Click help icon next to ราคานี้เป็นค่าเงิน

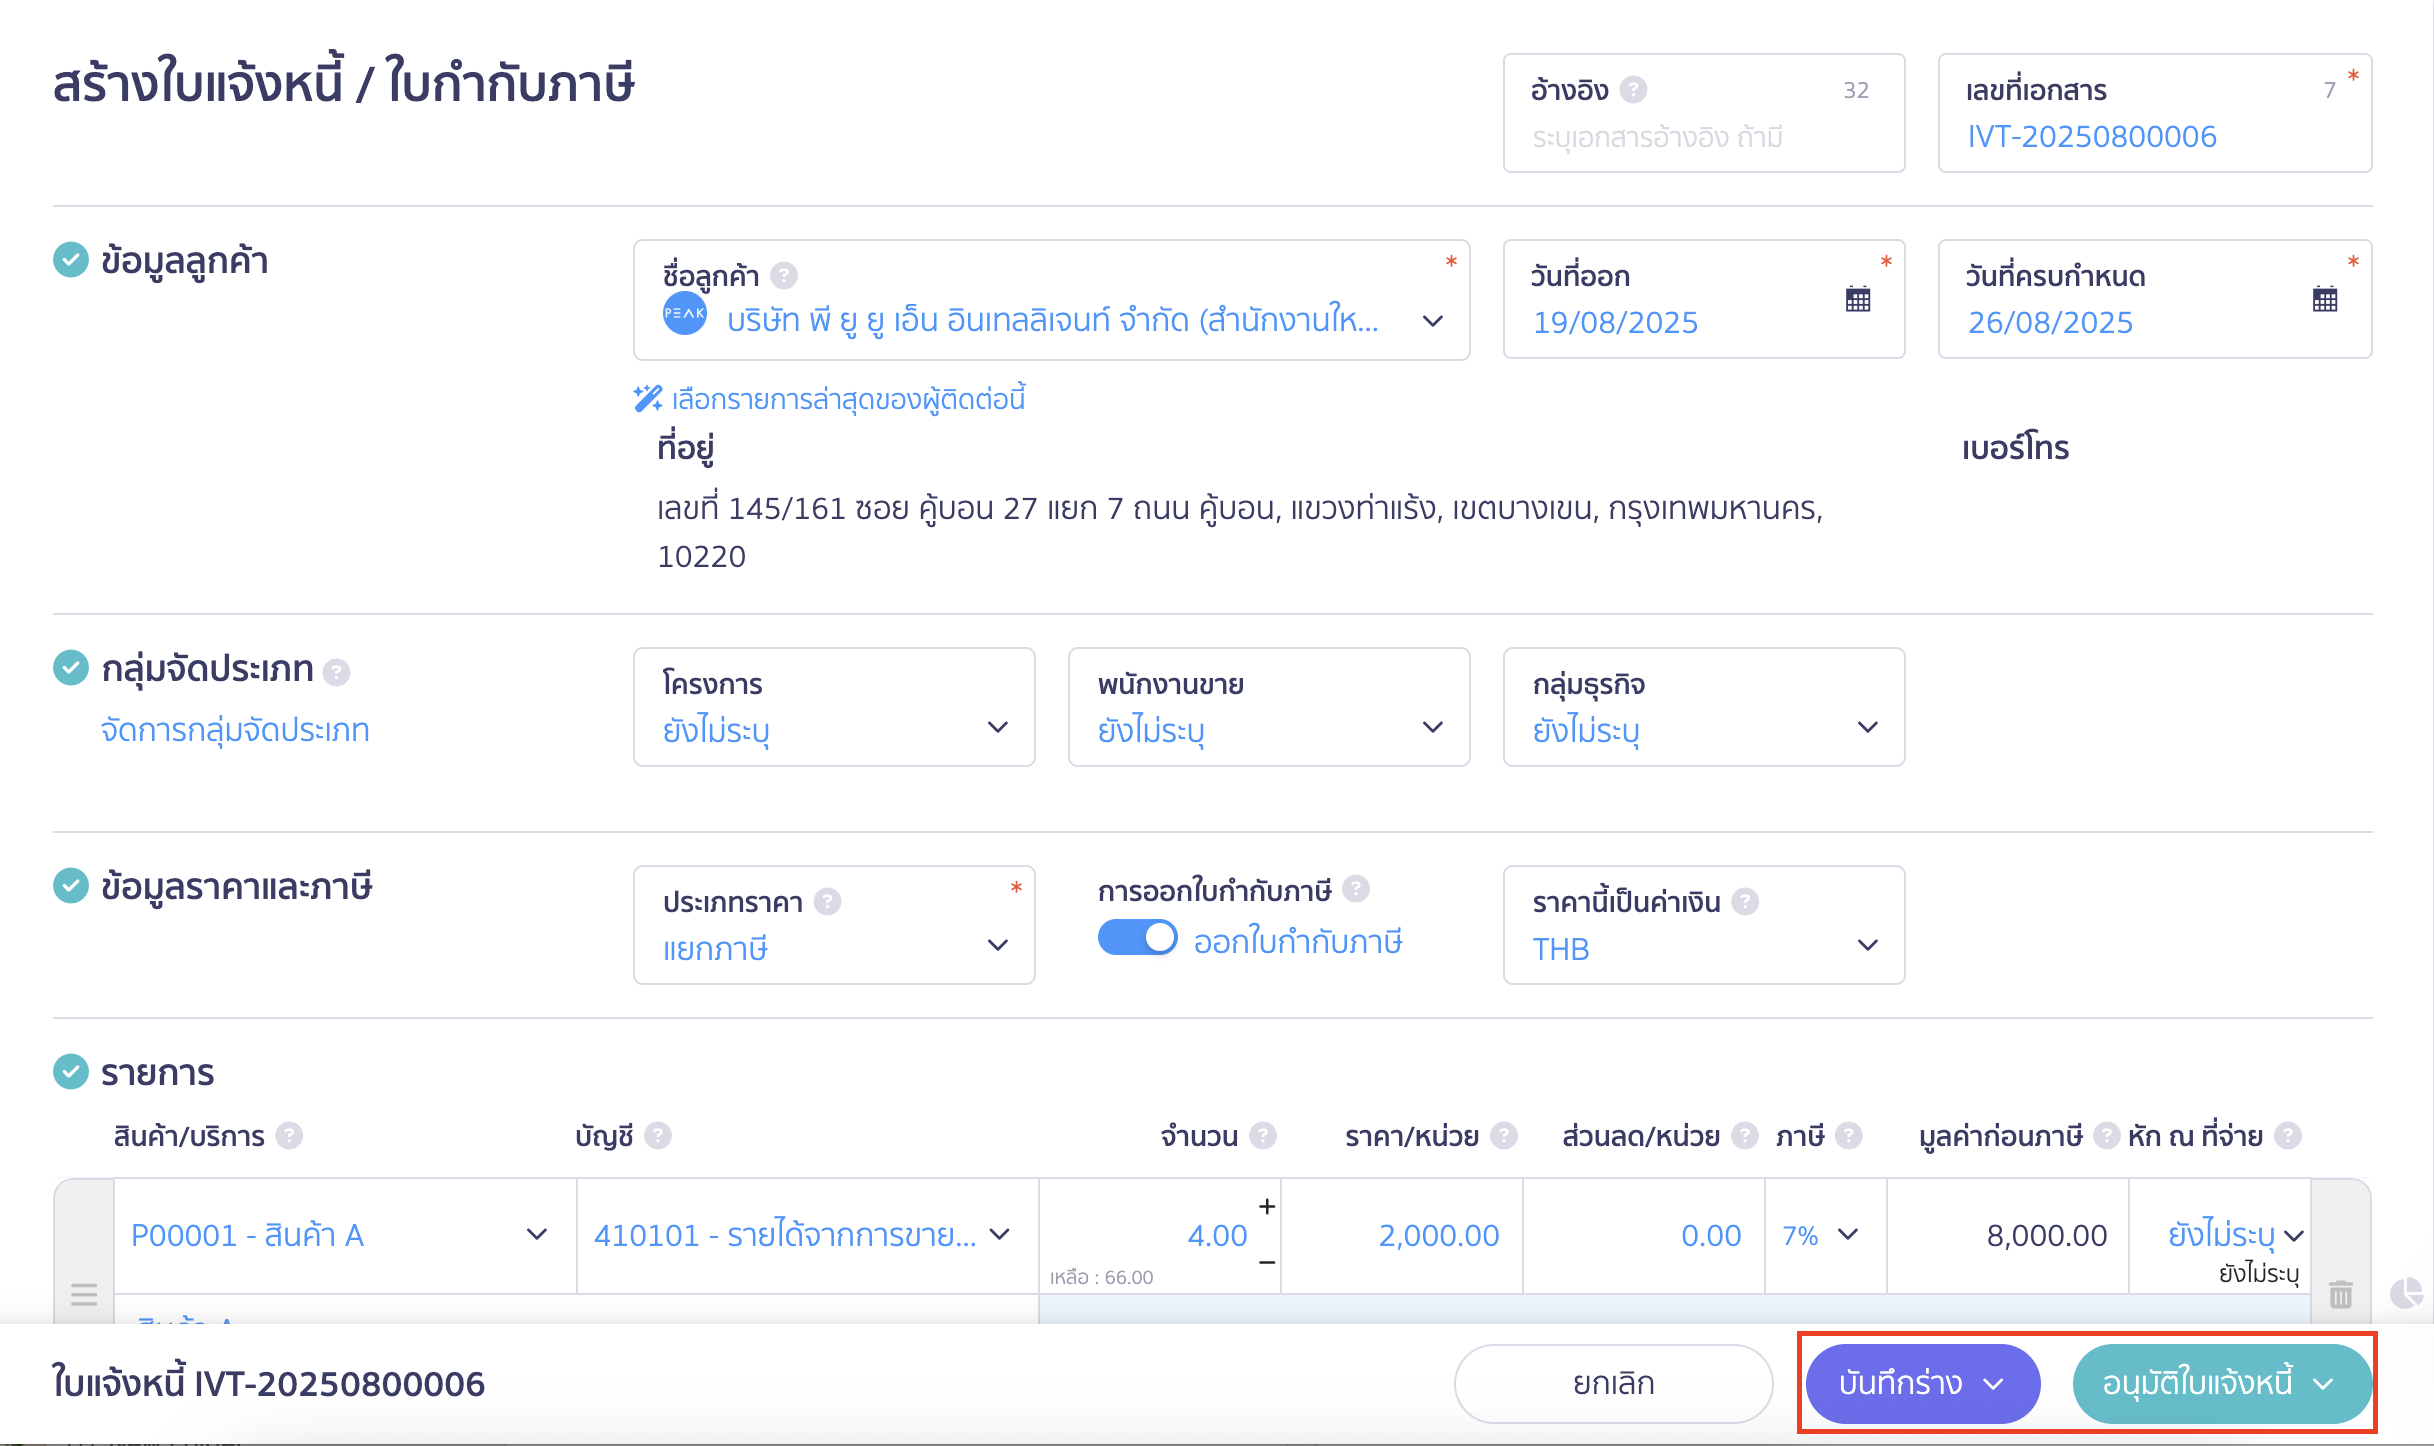1745,902
